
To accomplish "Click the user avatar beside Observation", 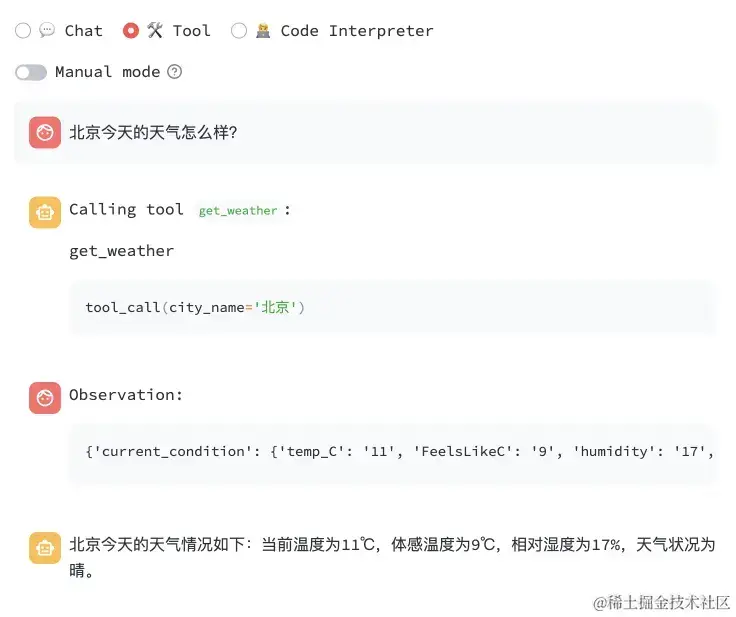I will click(45, 398).
